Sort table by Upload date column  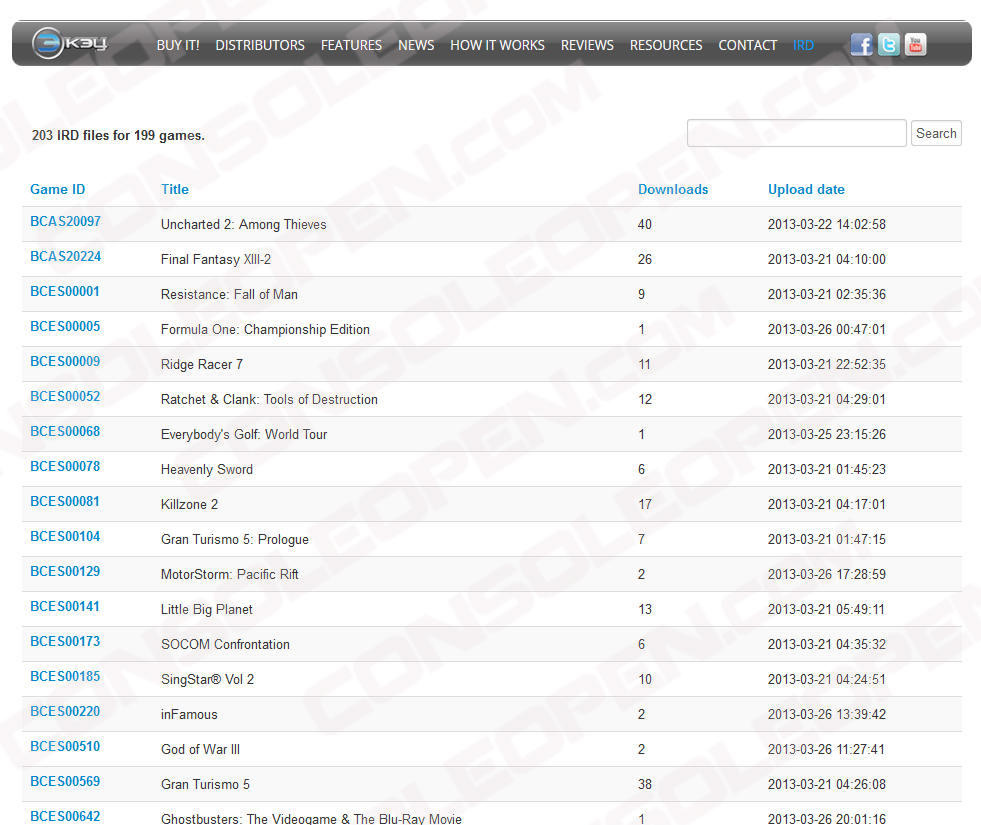pos(806,190)
